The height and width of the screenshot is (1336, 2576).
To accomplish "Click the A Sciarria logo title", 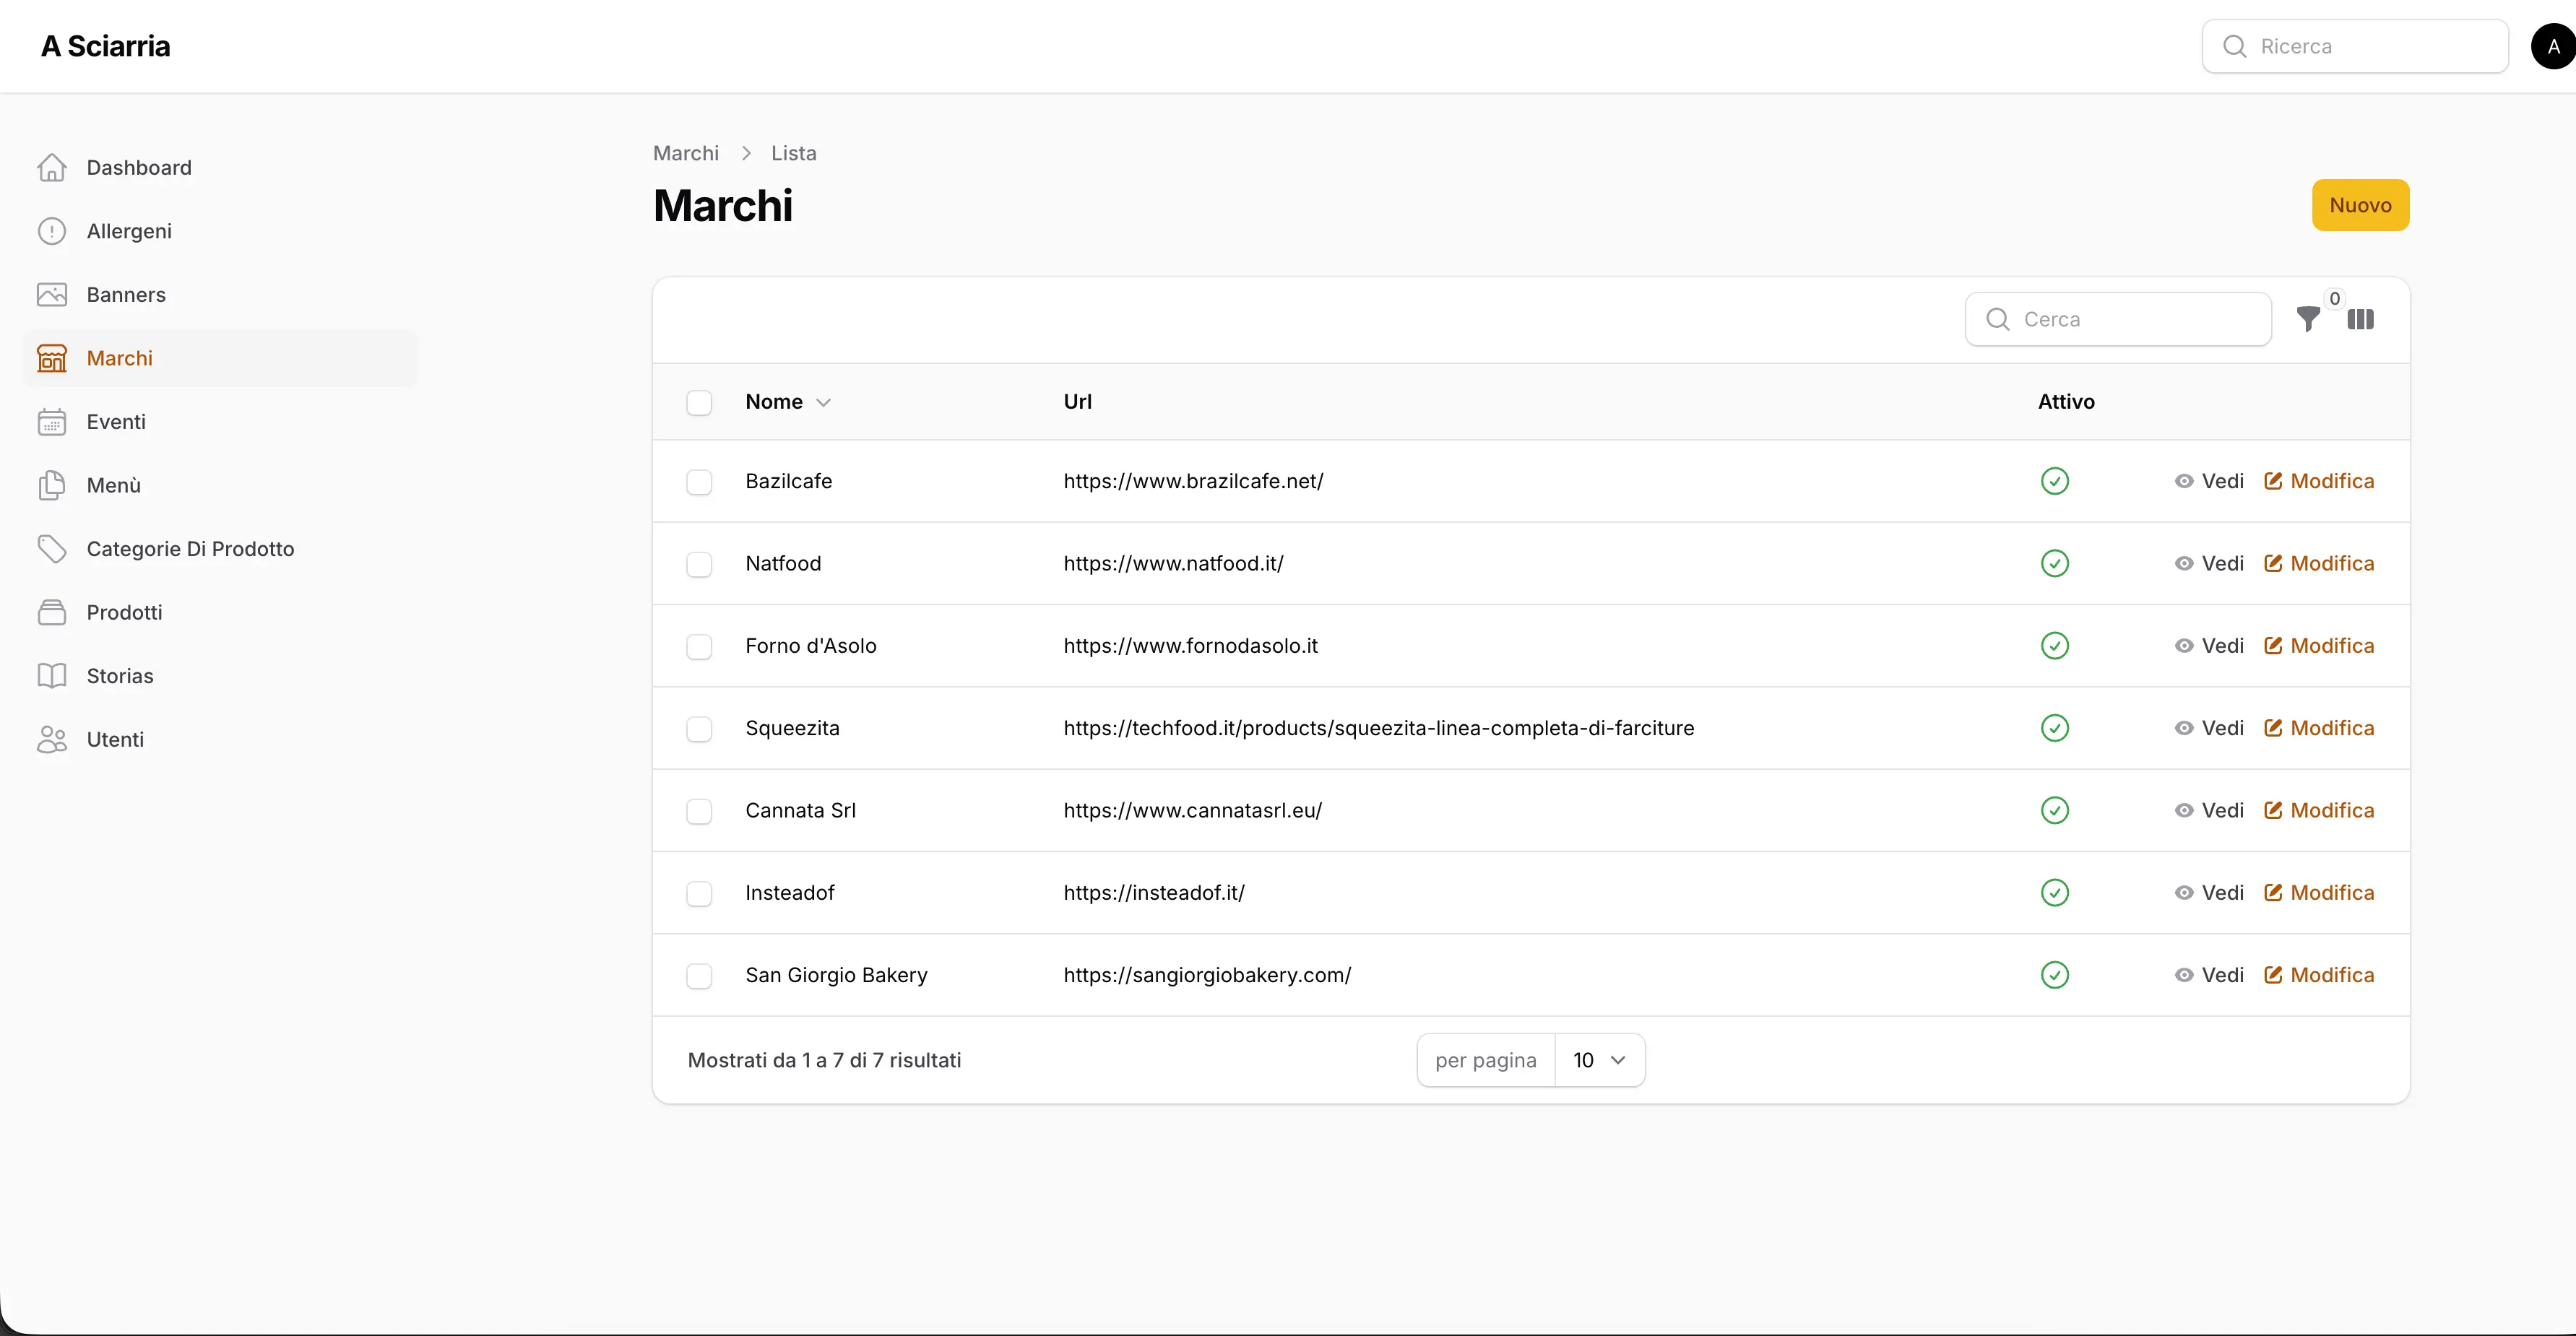I will click(106, 46).
